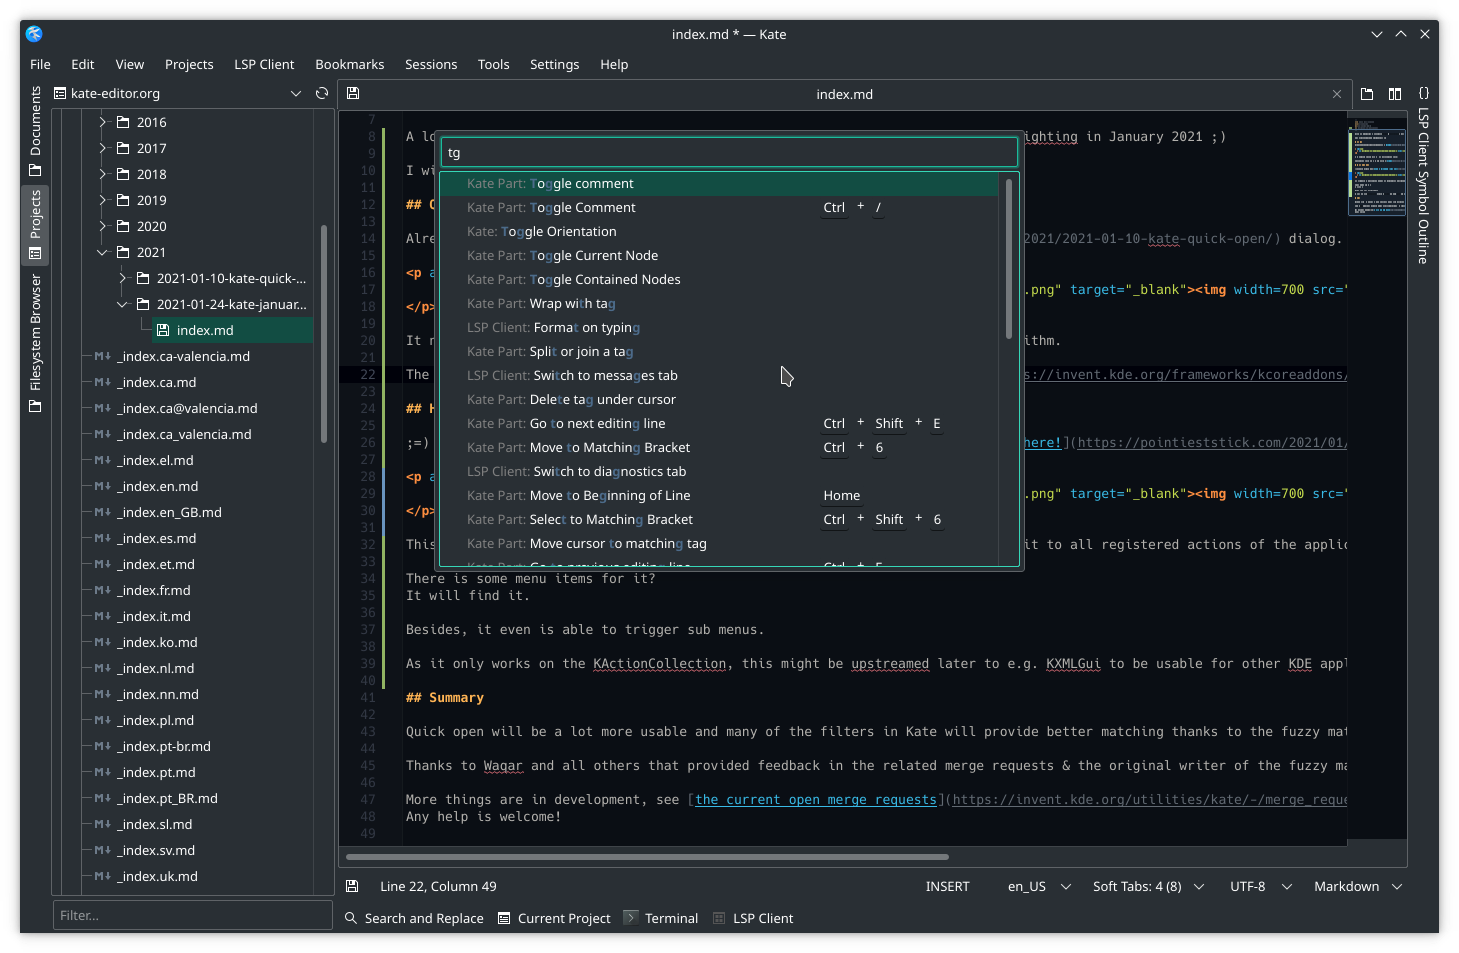This screenshot has width=1459, height=953.
Task: Open the en_US language dropdown
Action: 1038,886
